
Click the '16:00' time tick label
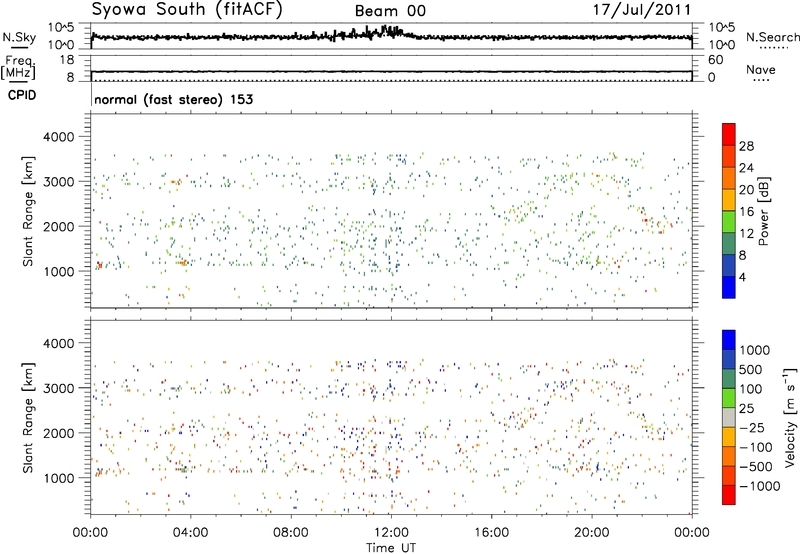click(x=491, y=533)
